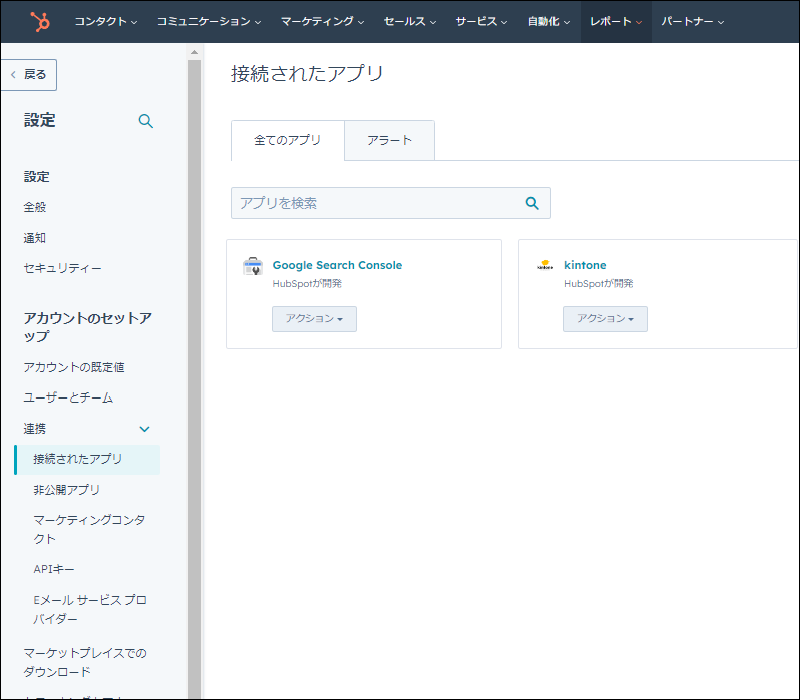Open the コンタクト menu
800x700 pixels.
tap(106, 21)
